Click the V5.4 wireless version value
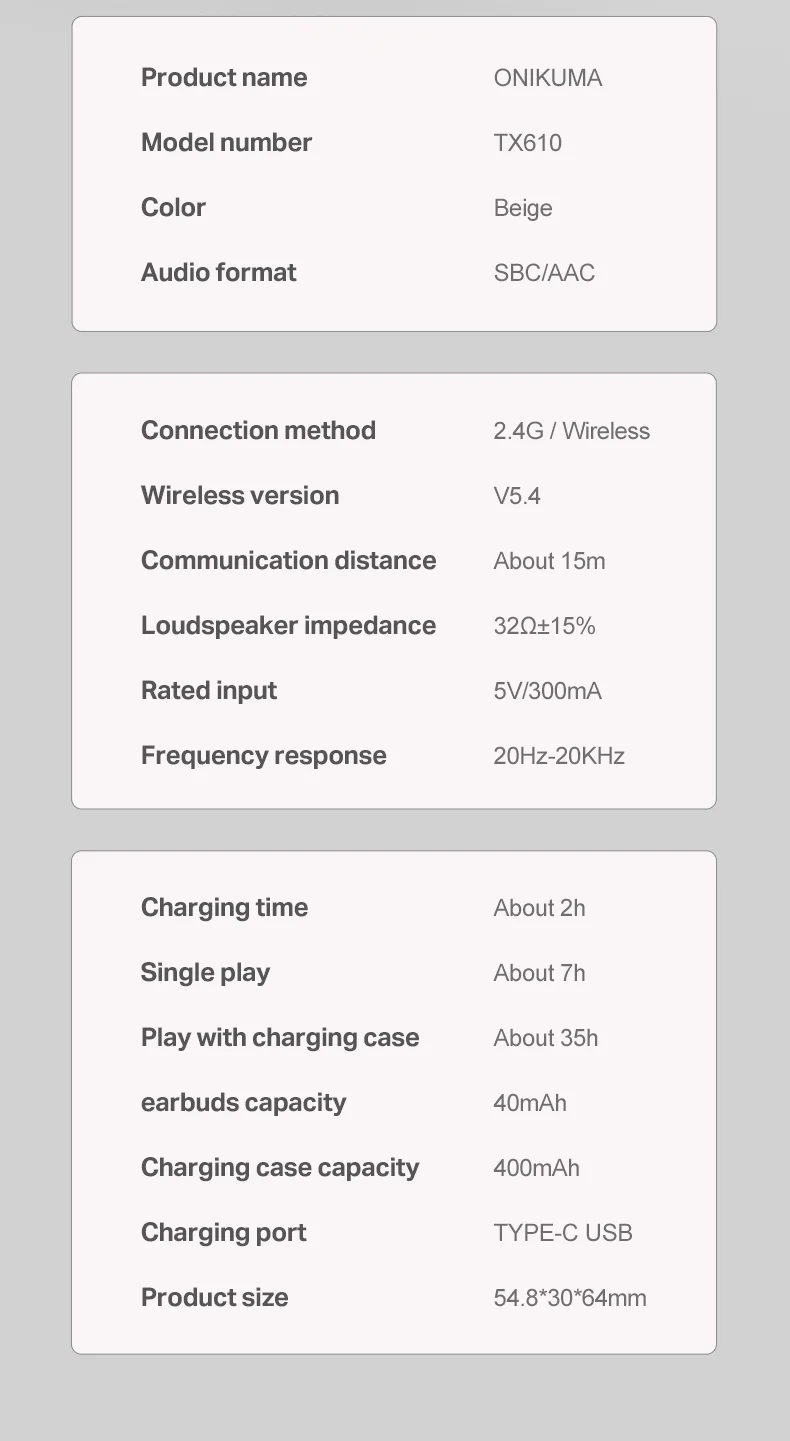Screen dimensions: 790x1441 coord(517,496)
